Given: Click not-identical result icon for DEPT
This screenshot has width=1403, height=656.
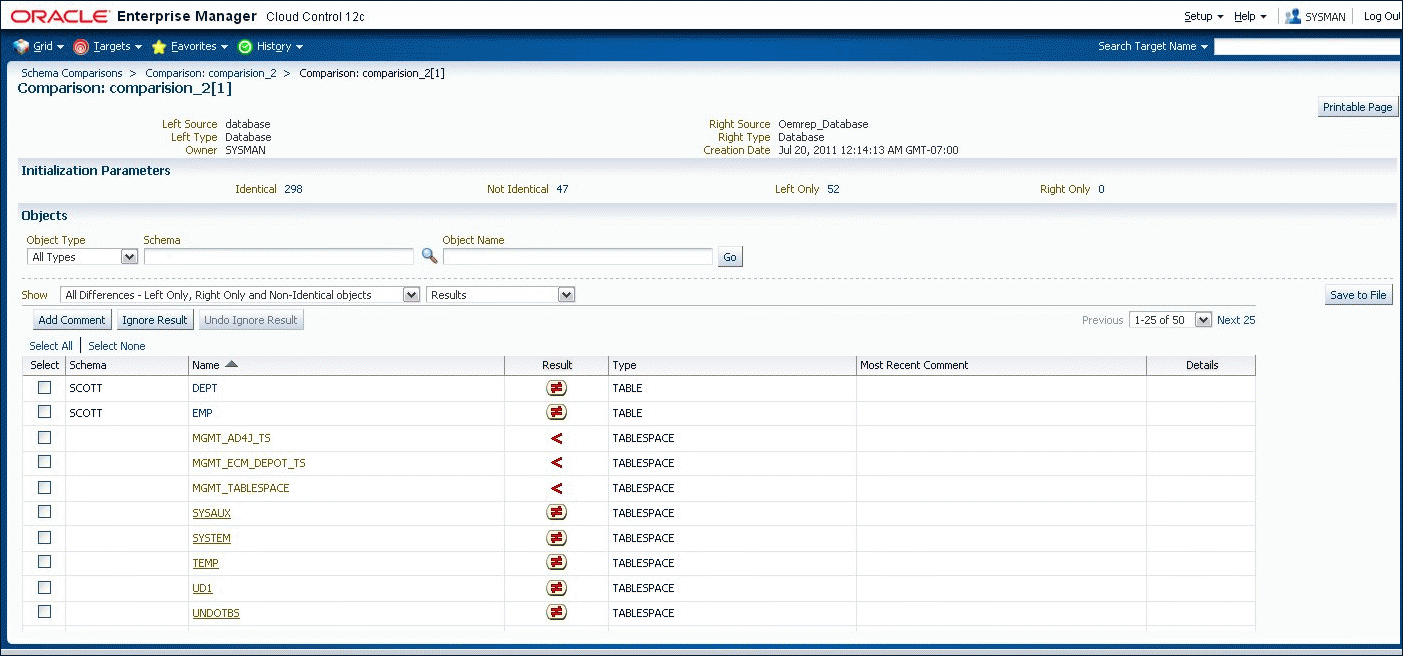Looking at the screenshot, I should pyautogui.click(x=557, y=388).
